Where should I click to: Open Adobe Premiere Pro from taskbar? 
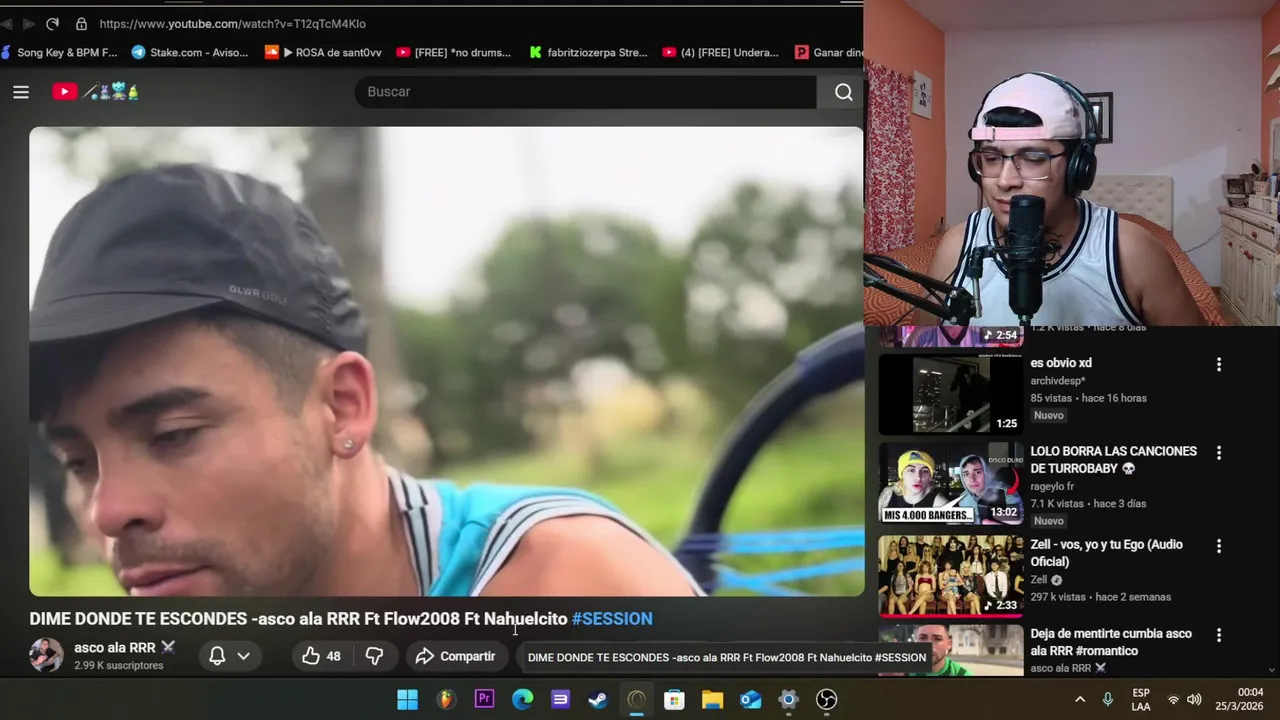pos(485,699)
